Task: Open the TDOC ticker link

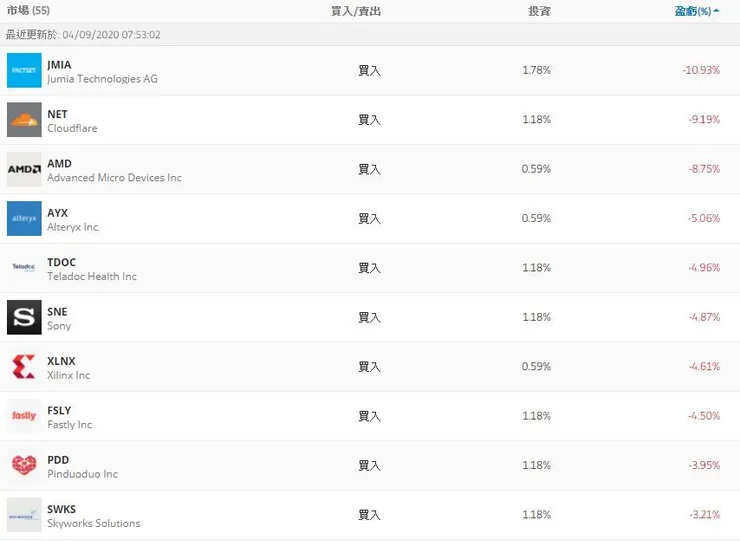Action: click(x=61, y=262)
